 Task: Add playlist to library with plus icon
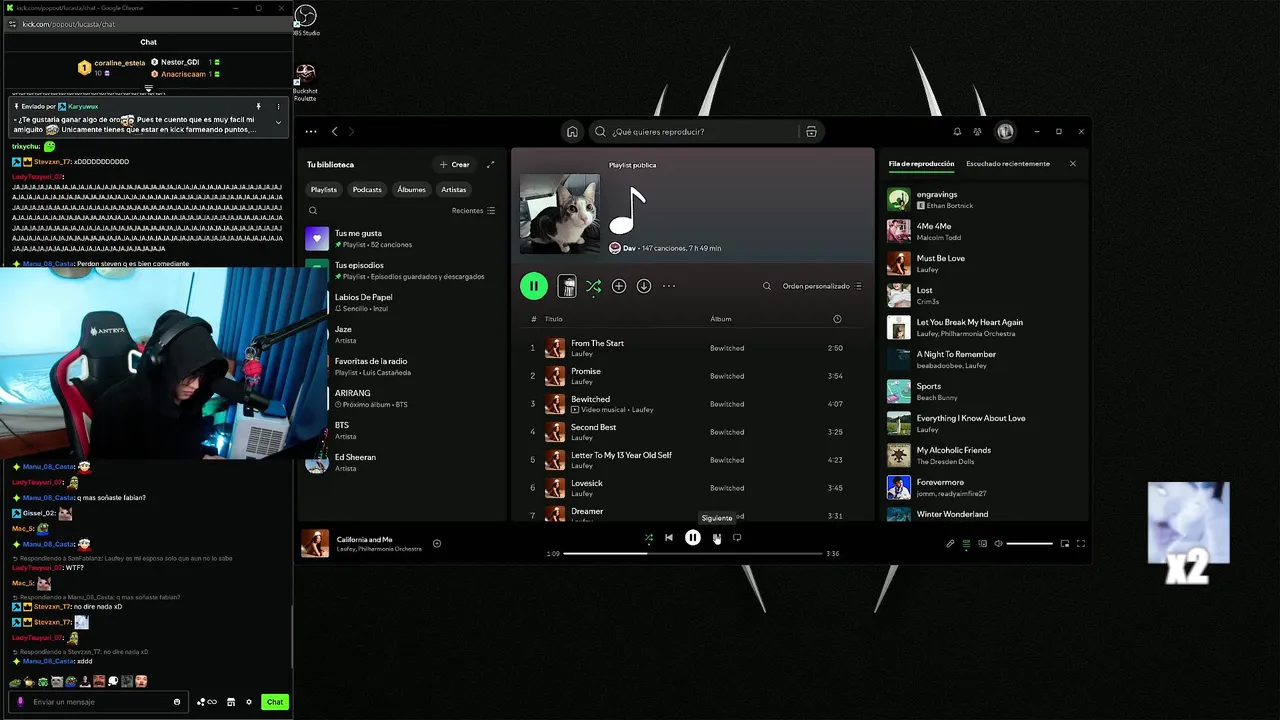click(x=619, y=286)
